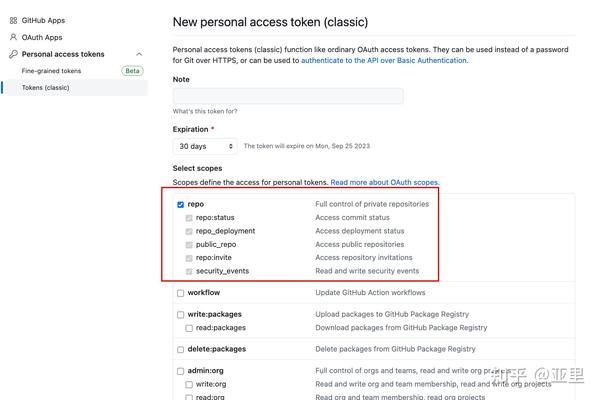Tick the read:packages checkbox

189,328
